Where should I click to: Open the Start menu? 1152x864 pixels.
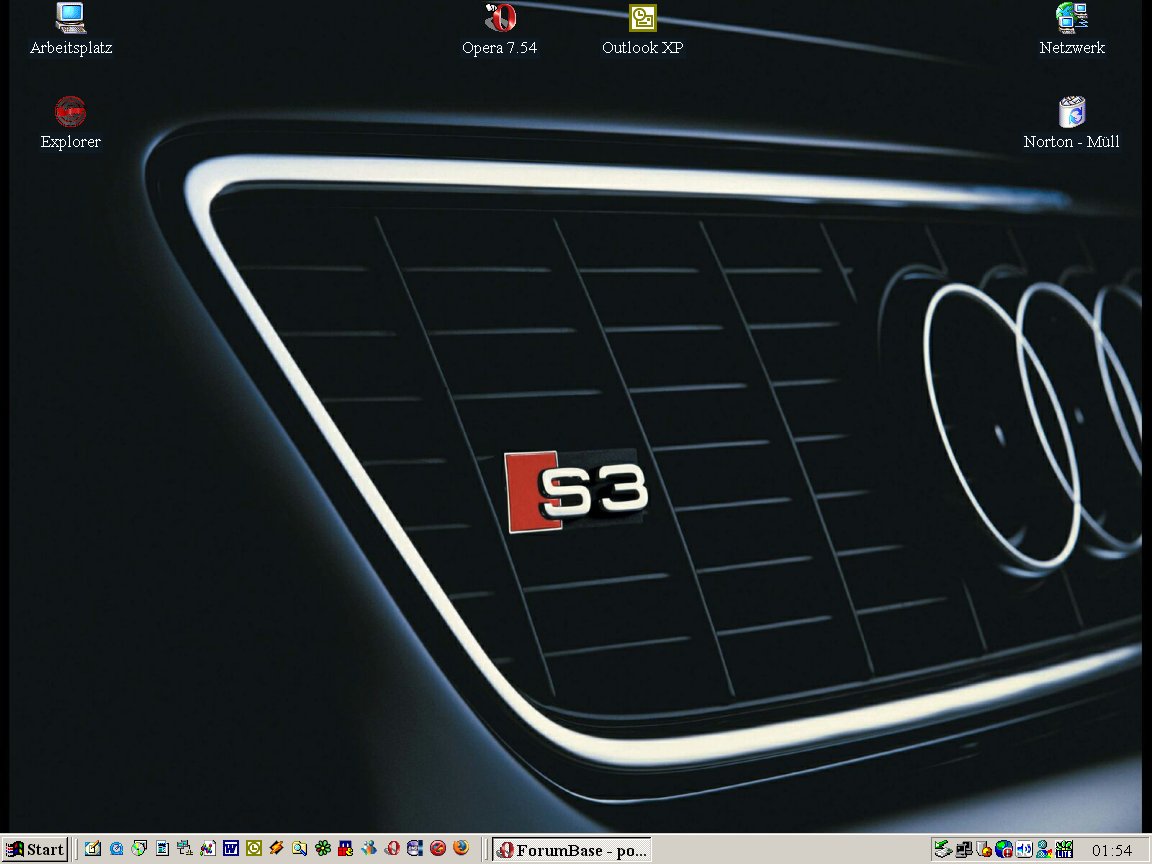tap(35, 849)
